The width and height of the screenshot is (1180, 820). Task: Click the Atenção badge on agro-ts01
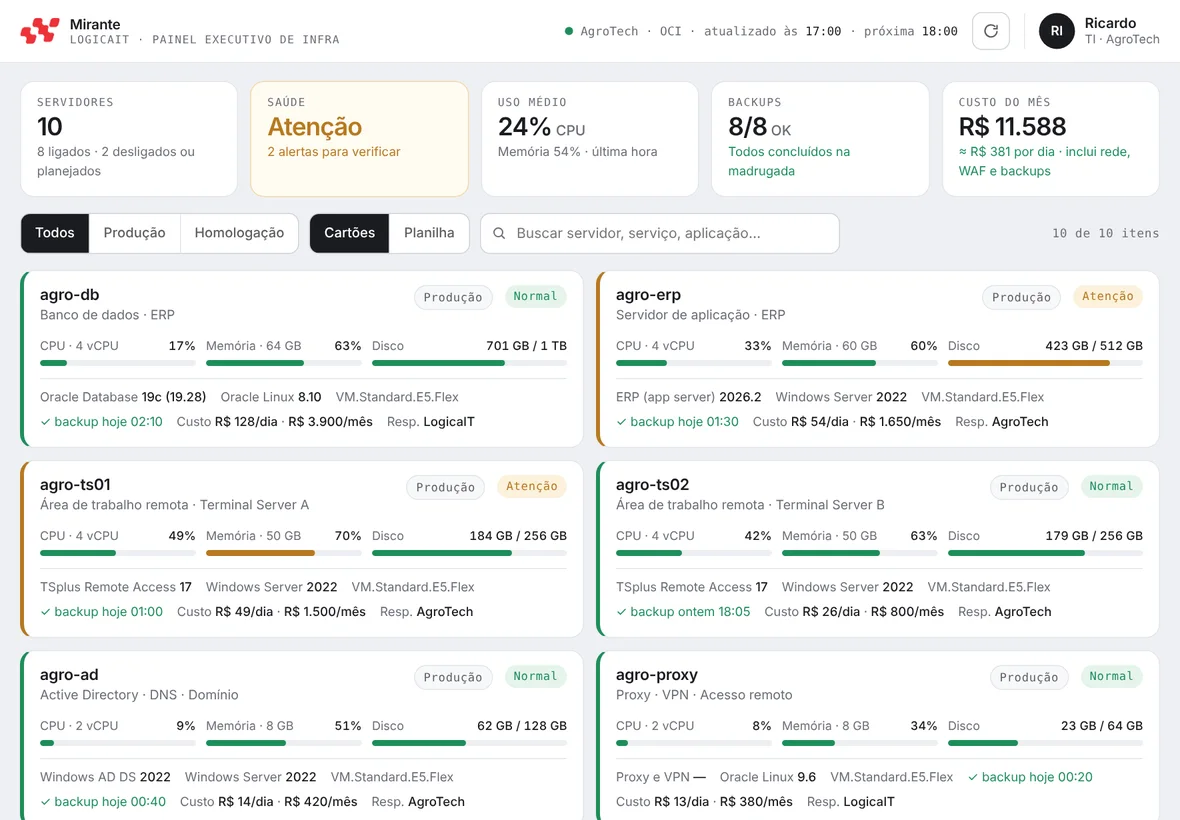pyautogui.click(x=532, y=487)
